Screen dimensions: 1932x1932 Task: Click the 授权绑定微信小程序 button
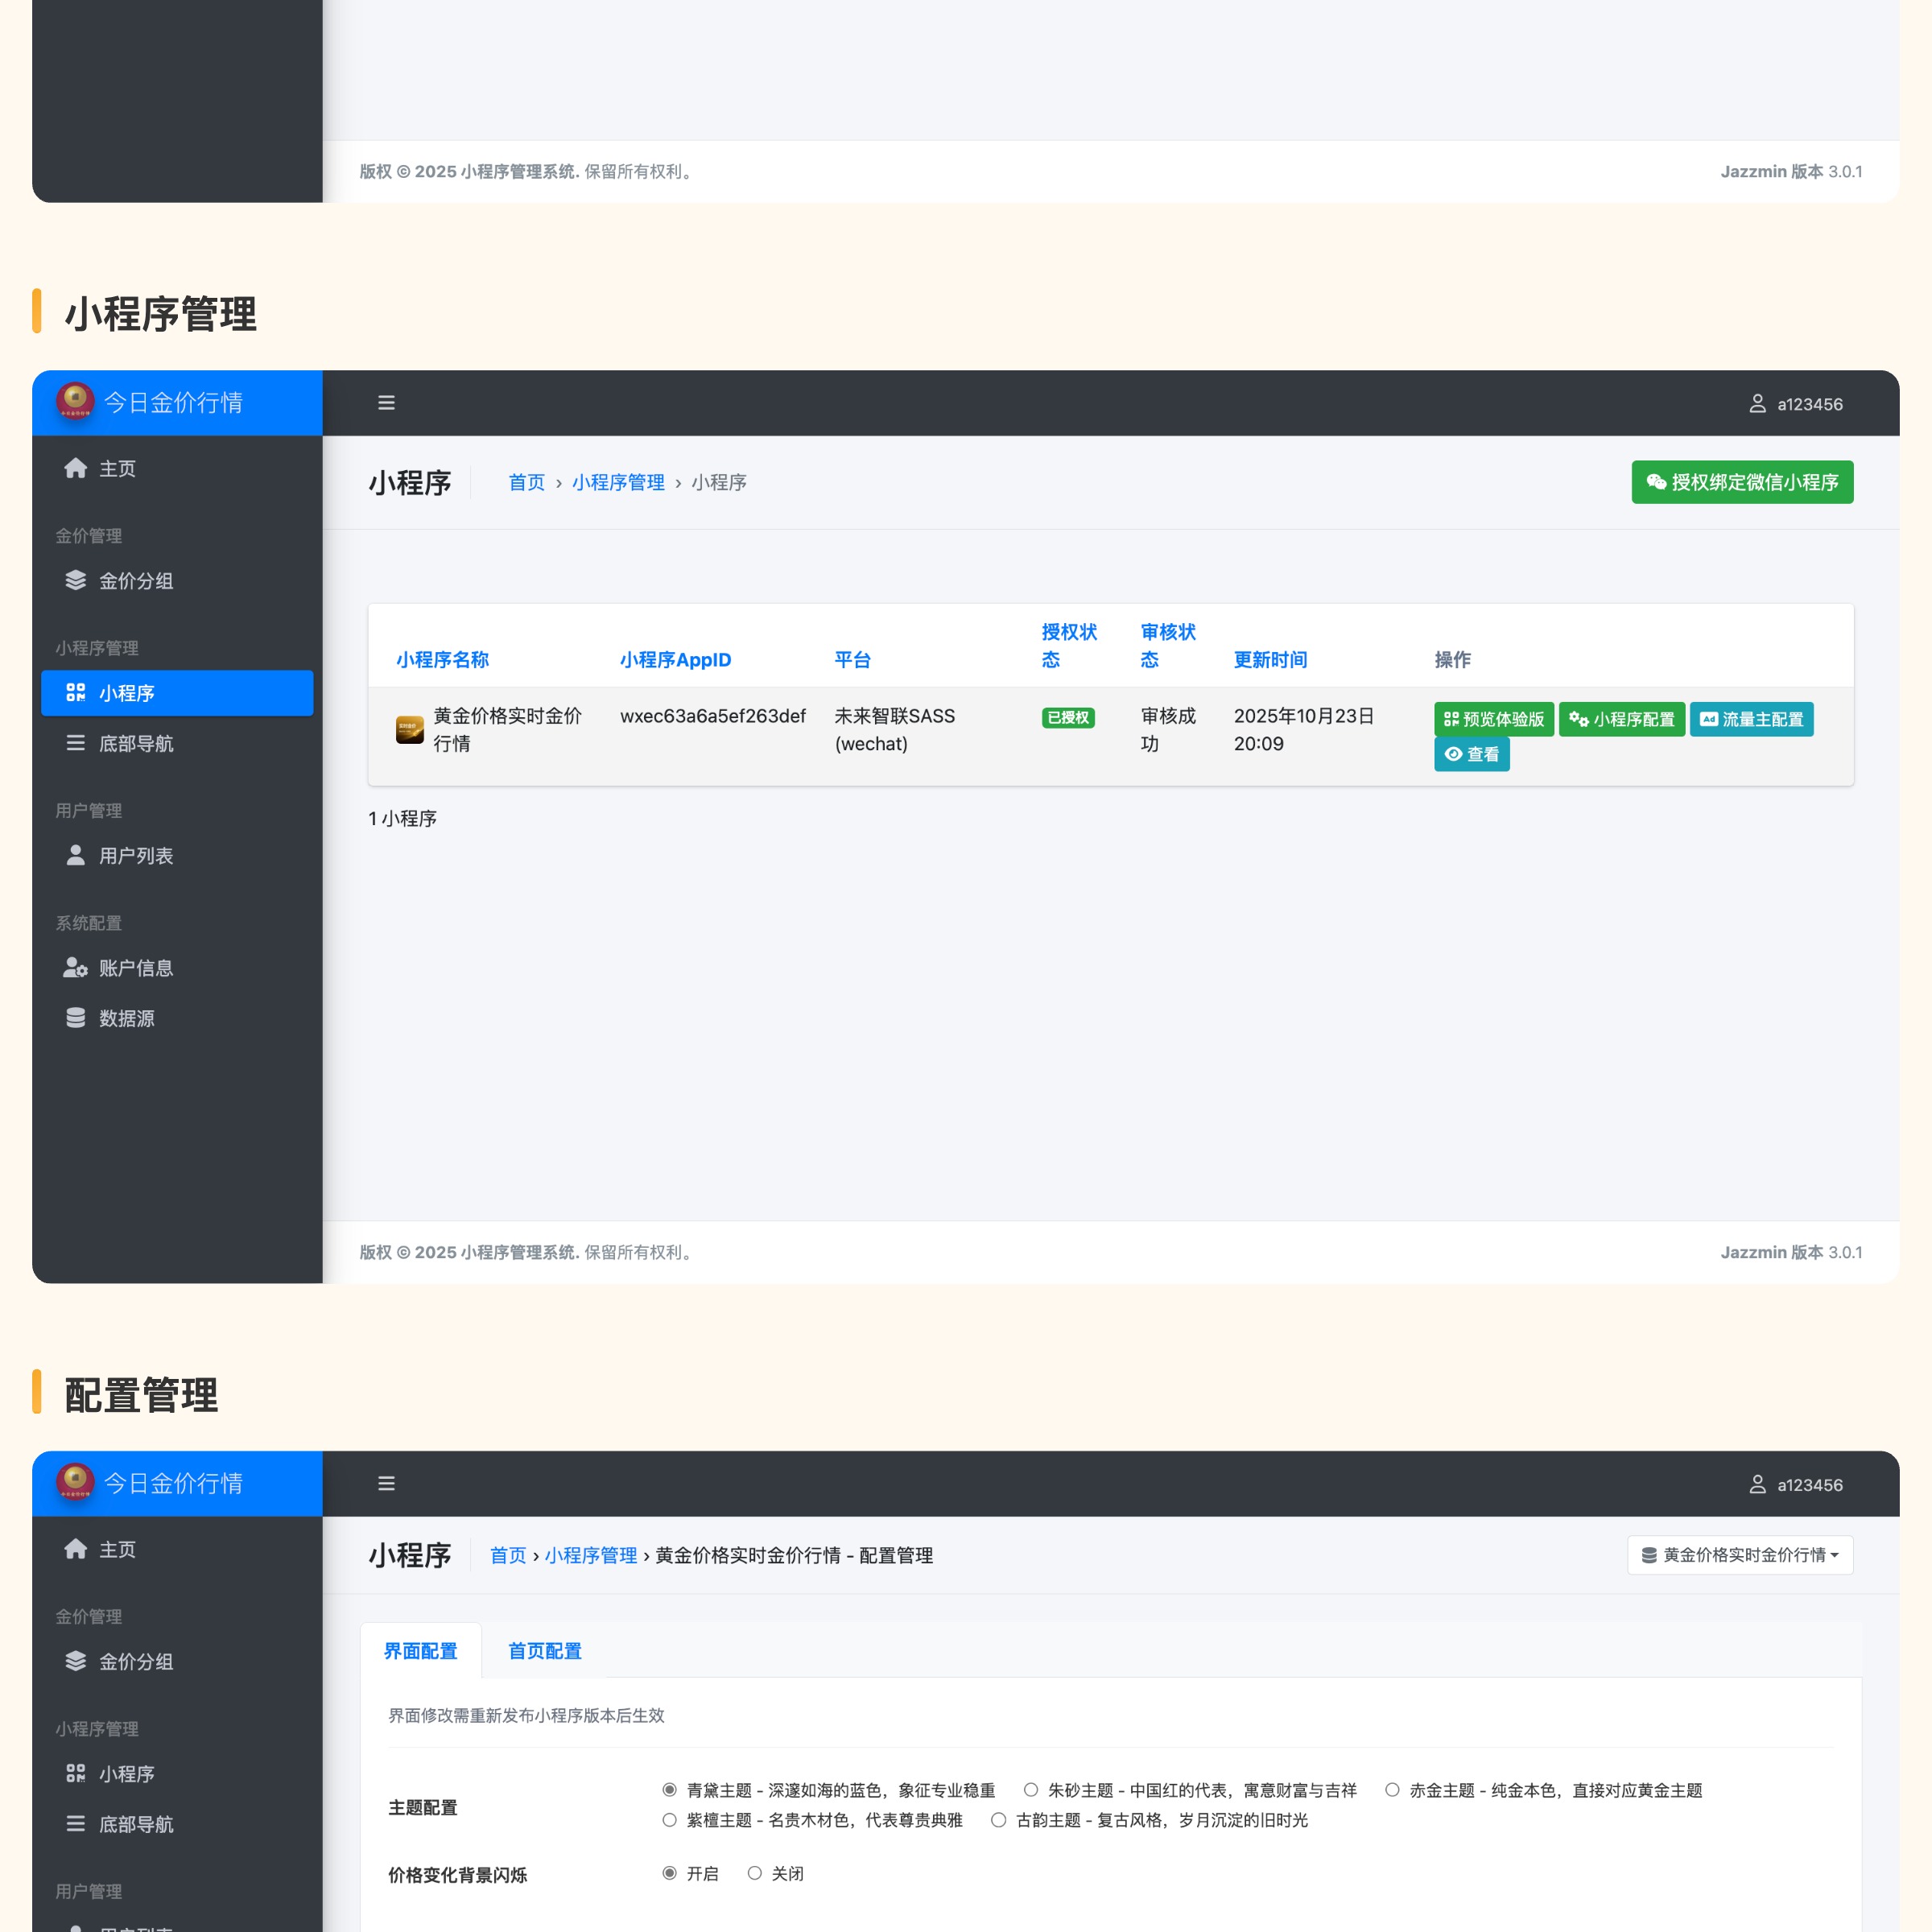[x=1742, y=482]
